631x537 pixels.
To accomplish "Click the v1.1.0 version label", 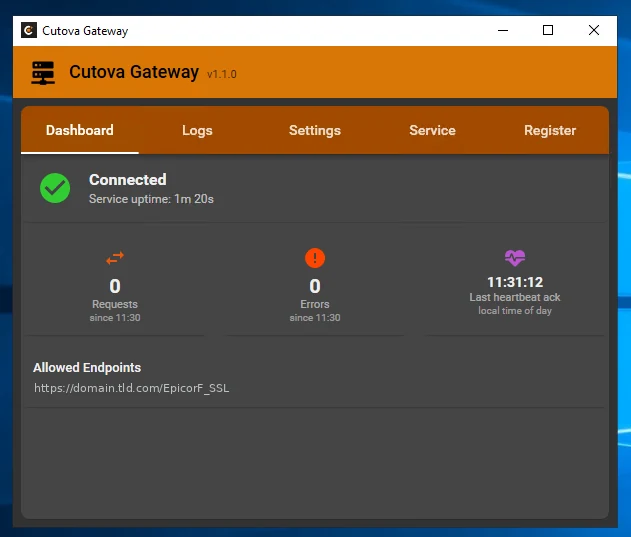I will [x=222, y=74].
